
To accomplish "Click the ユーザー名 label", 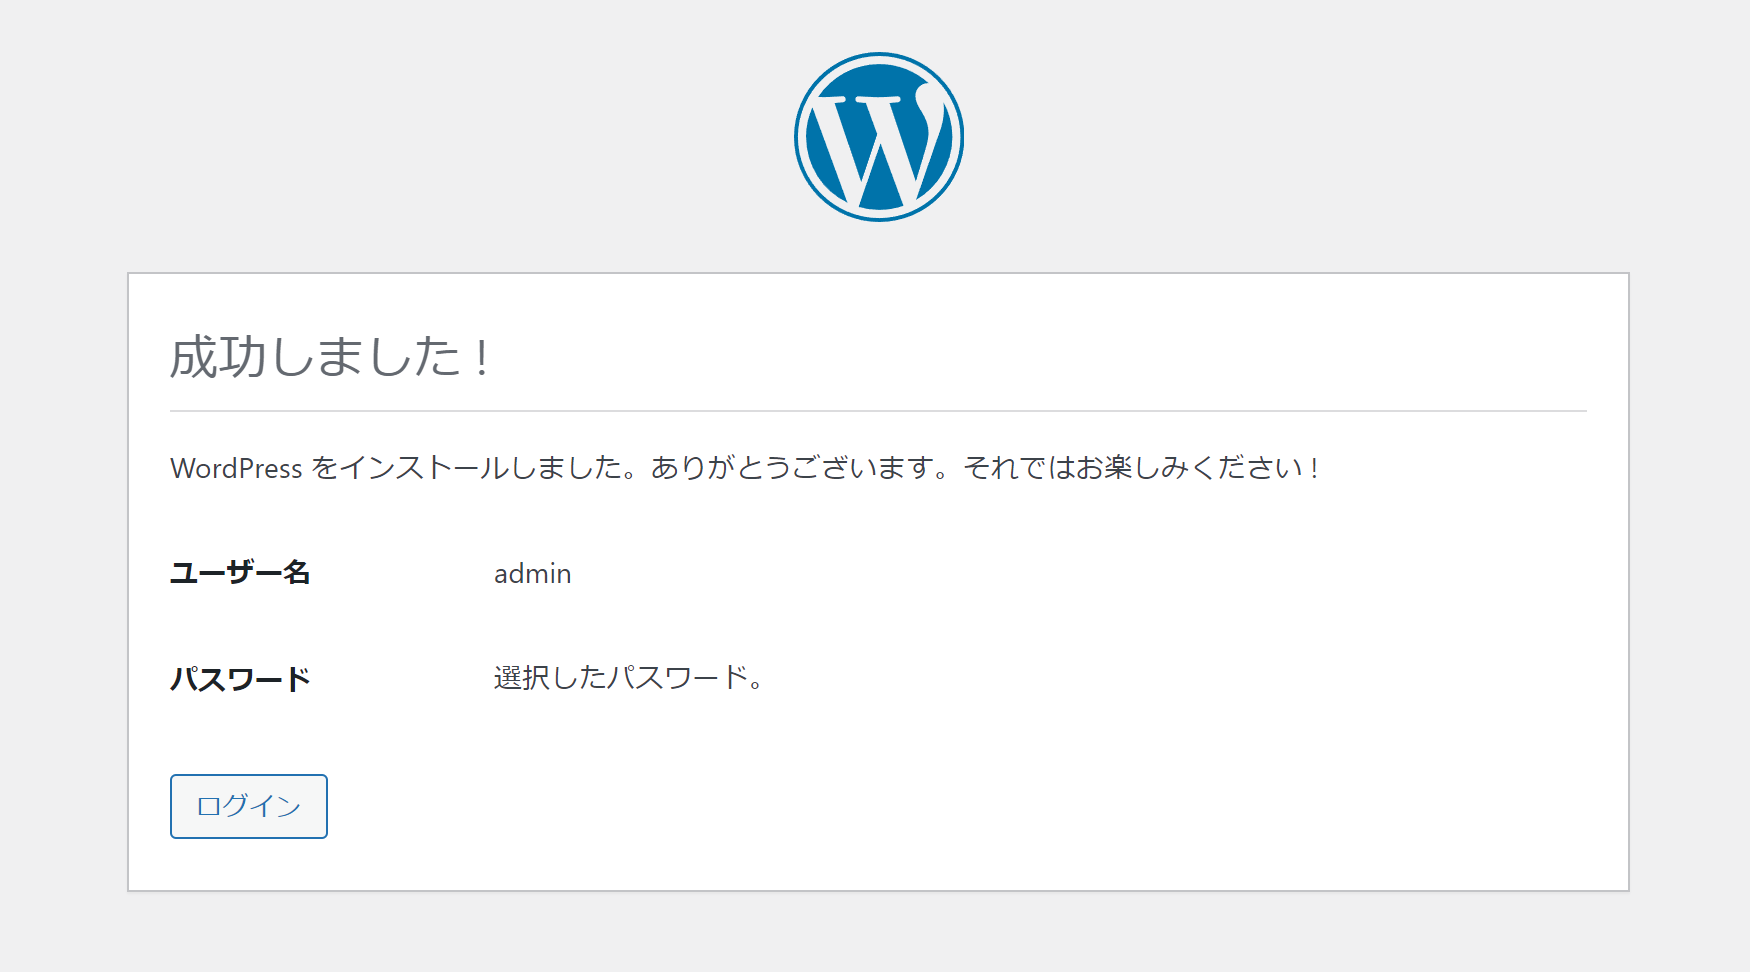I will [240, 573].
